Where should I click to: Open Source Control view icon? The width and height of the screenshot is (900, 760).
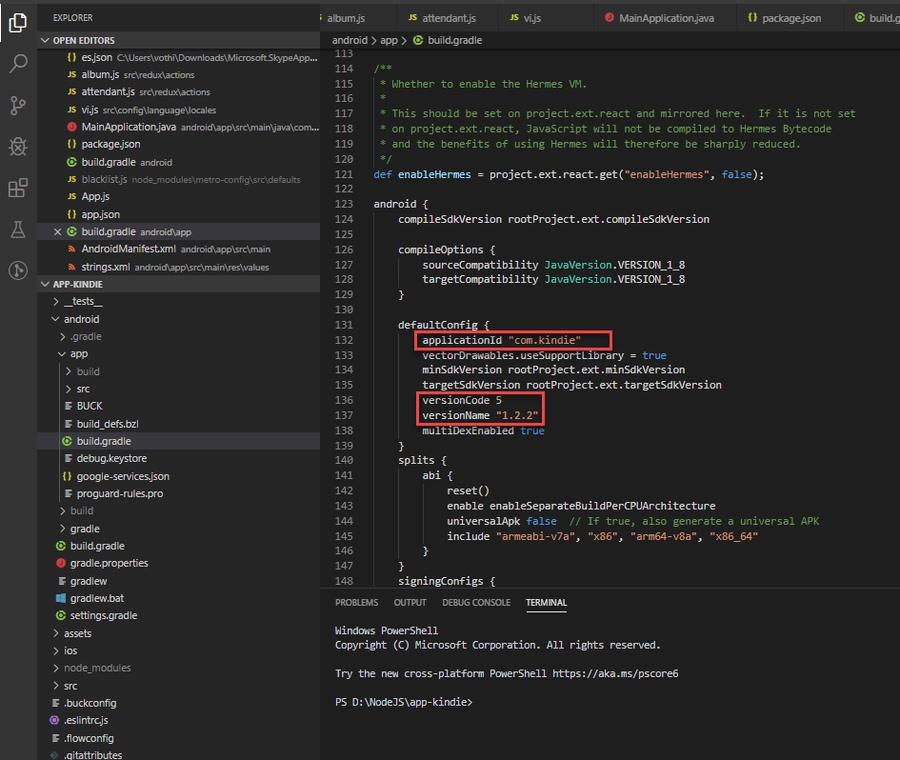pyautogui.click(x=18, y=105)
